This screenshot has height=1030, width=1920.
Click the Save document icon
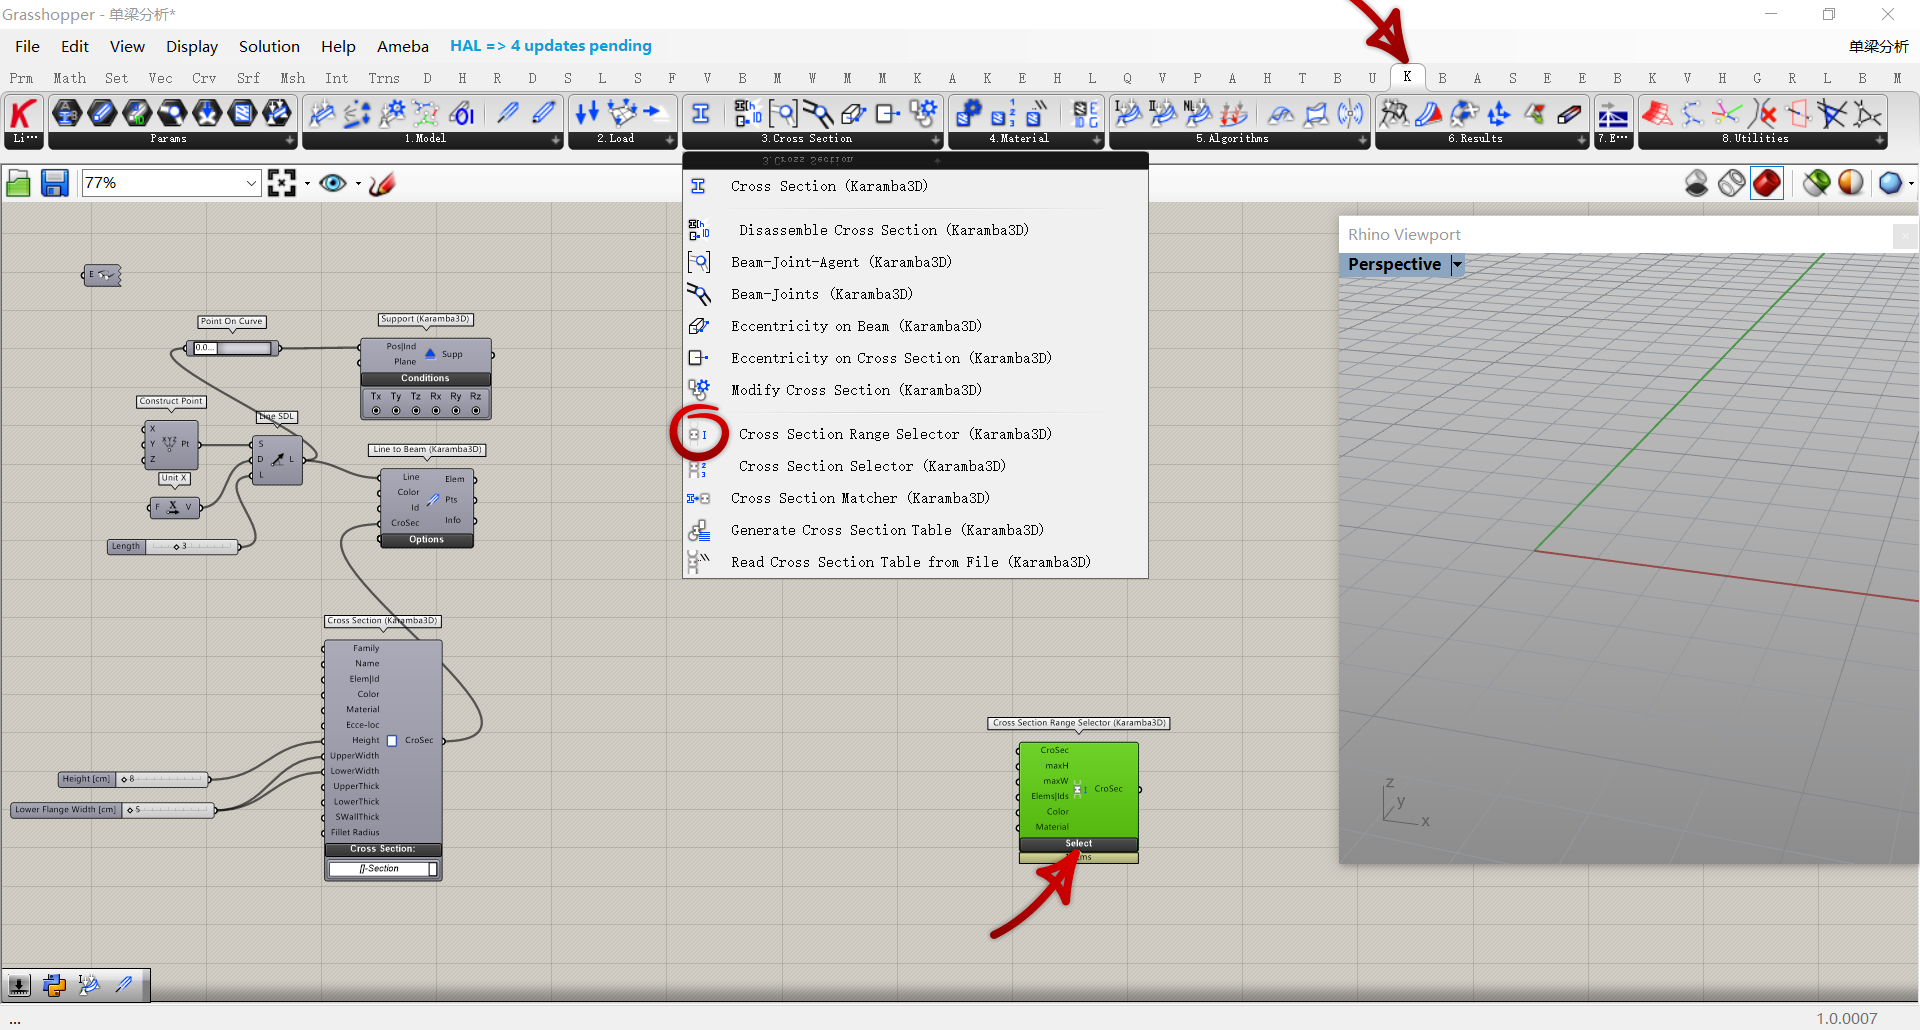pyautogui.click(x=54, y=183)
